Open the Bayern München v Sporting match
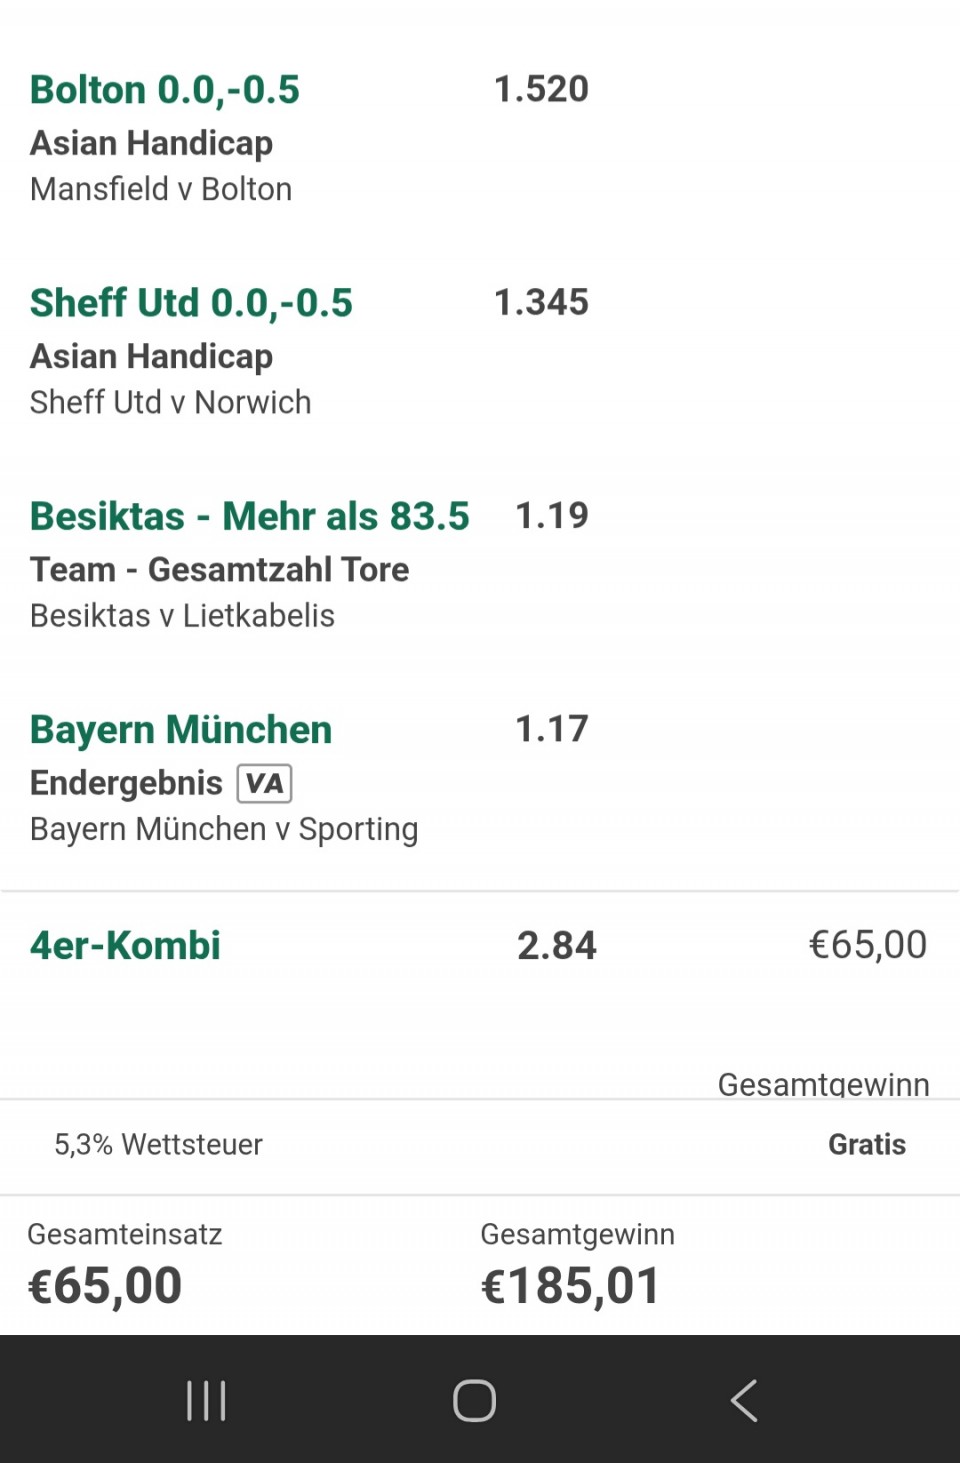Viewport: 960px width, 1463px height. 224,829
